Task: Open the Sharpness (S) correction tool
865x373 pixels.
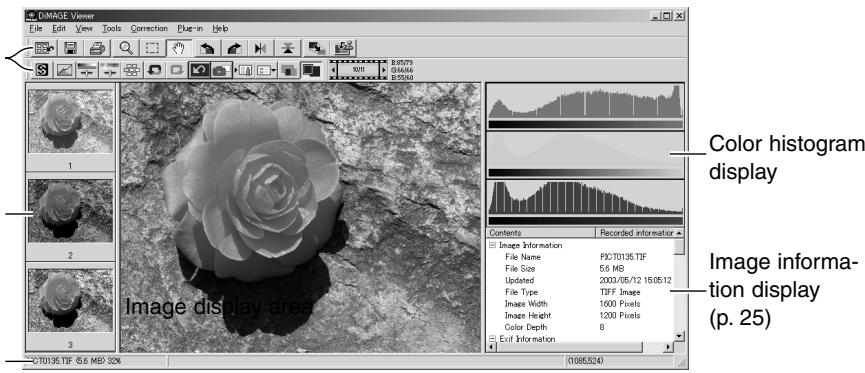Action: 43,70
